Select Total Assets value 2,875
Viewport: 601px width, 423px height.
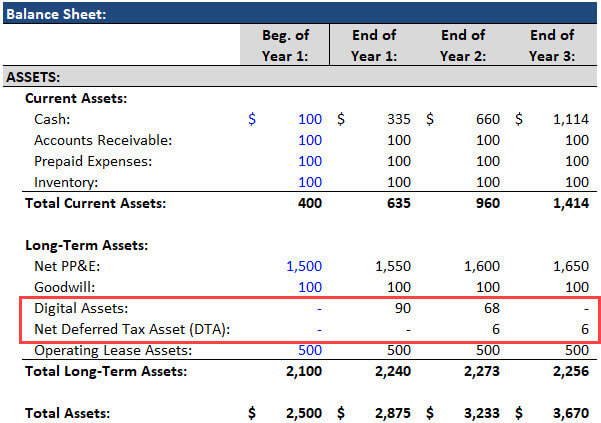pyautogui.click(x=393, y=413)
